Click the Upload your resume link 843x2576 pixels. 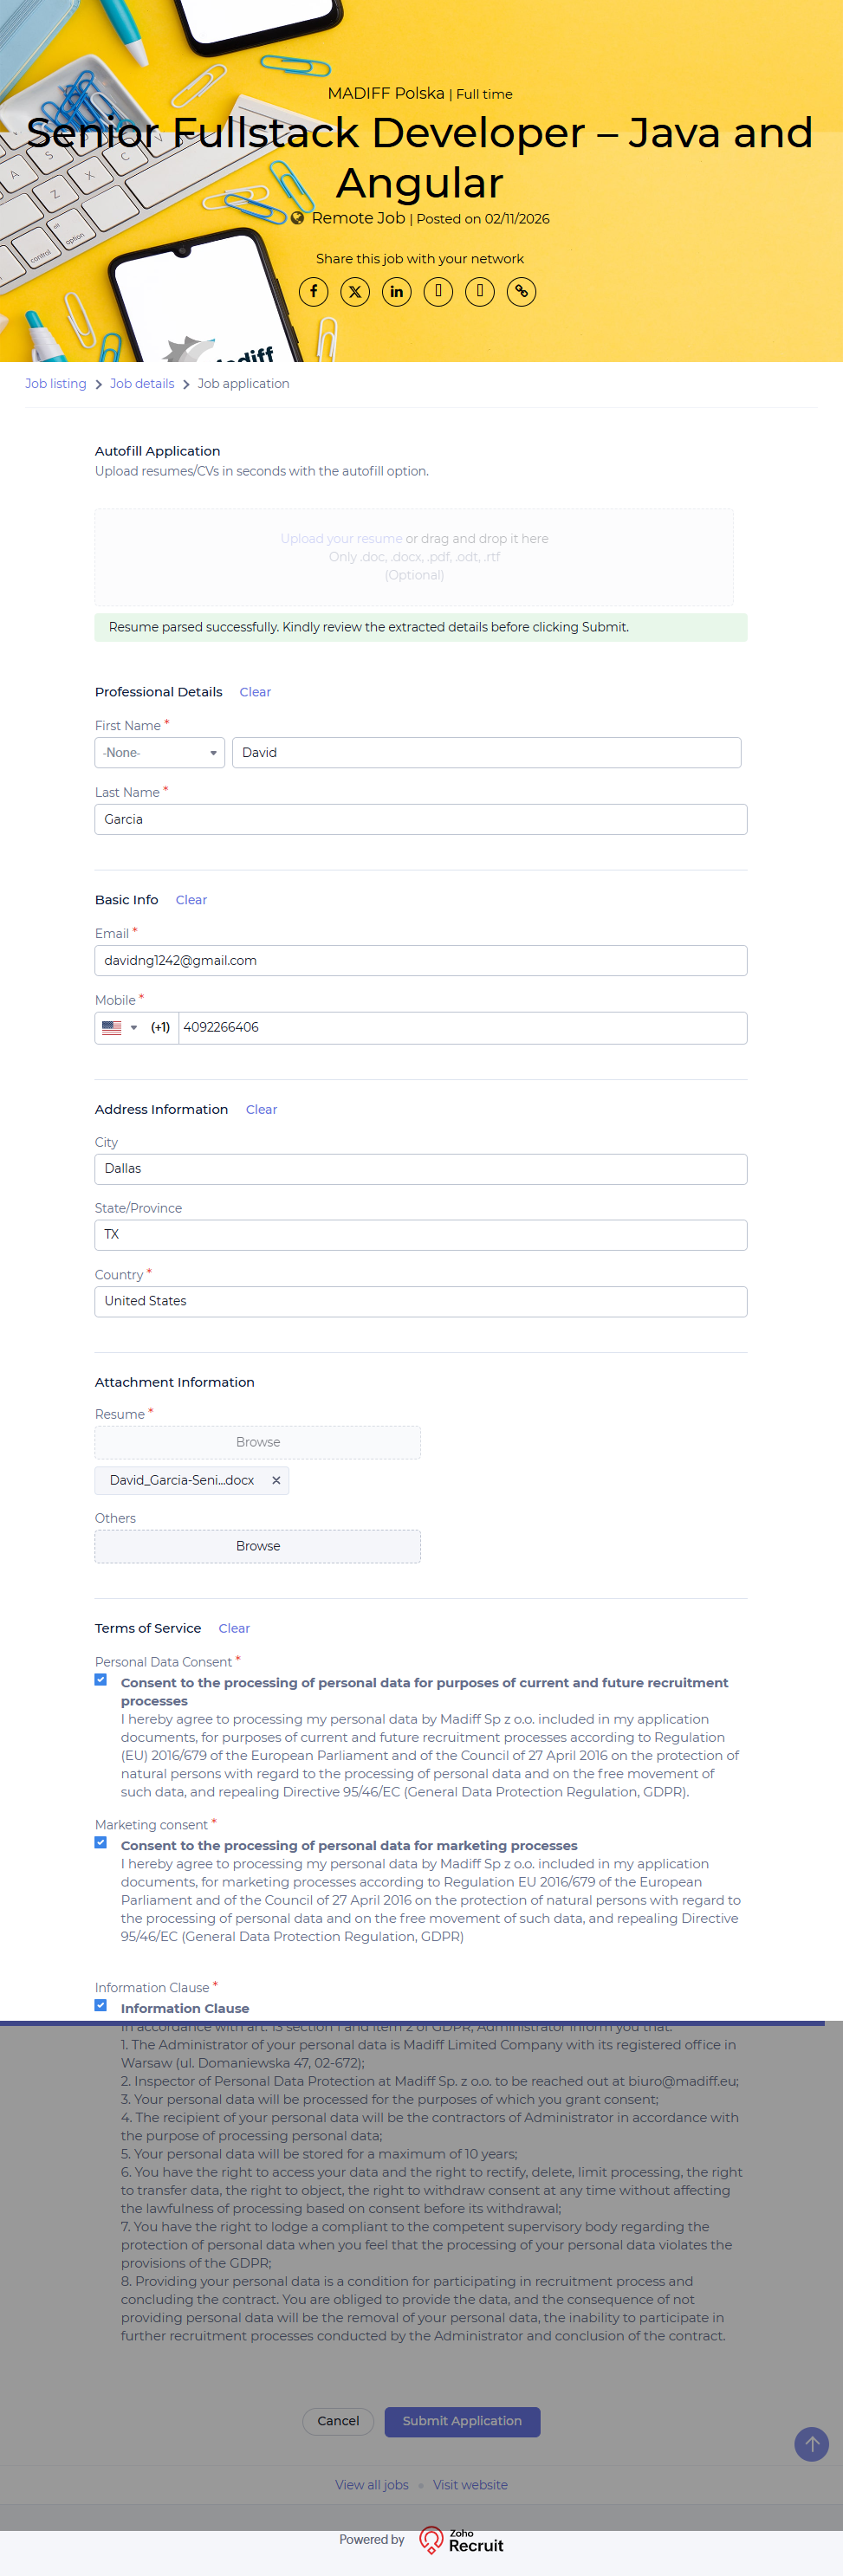(x=341, y=539)
